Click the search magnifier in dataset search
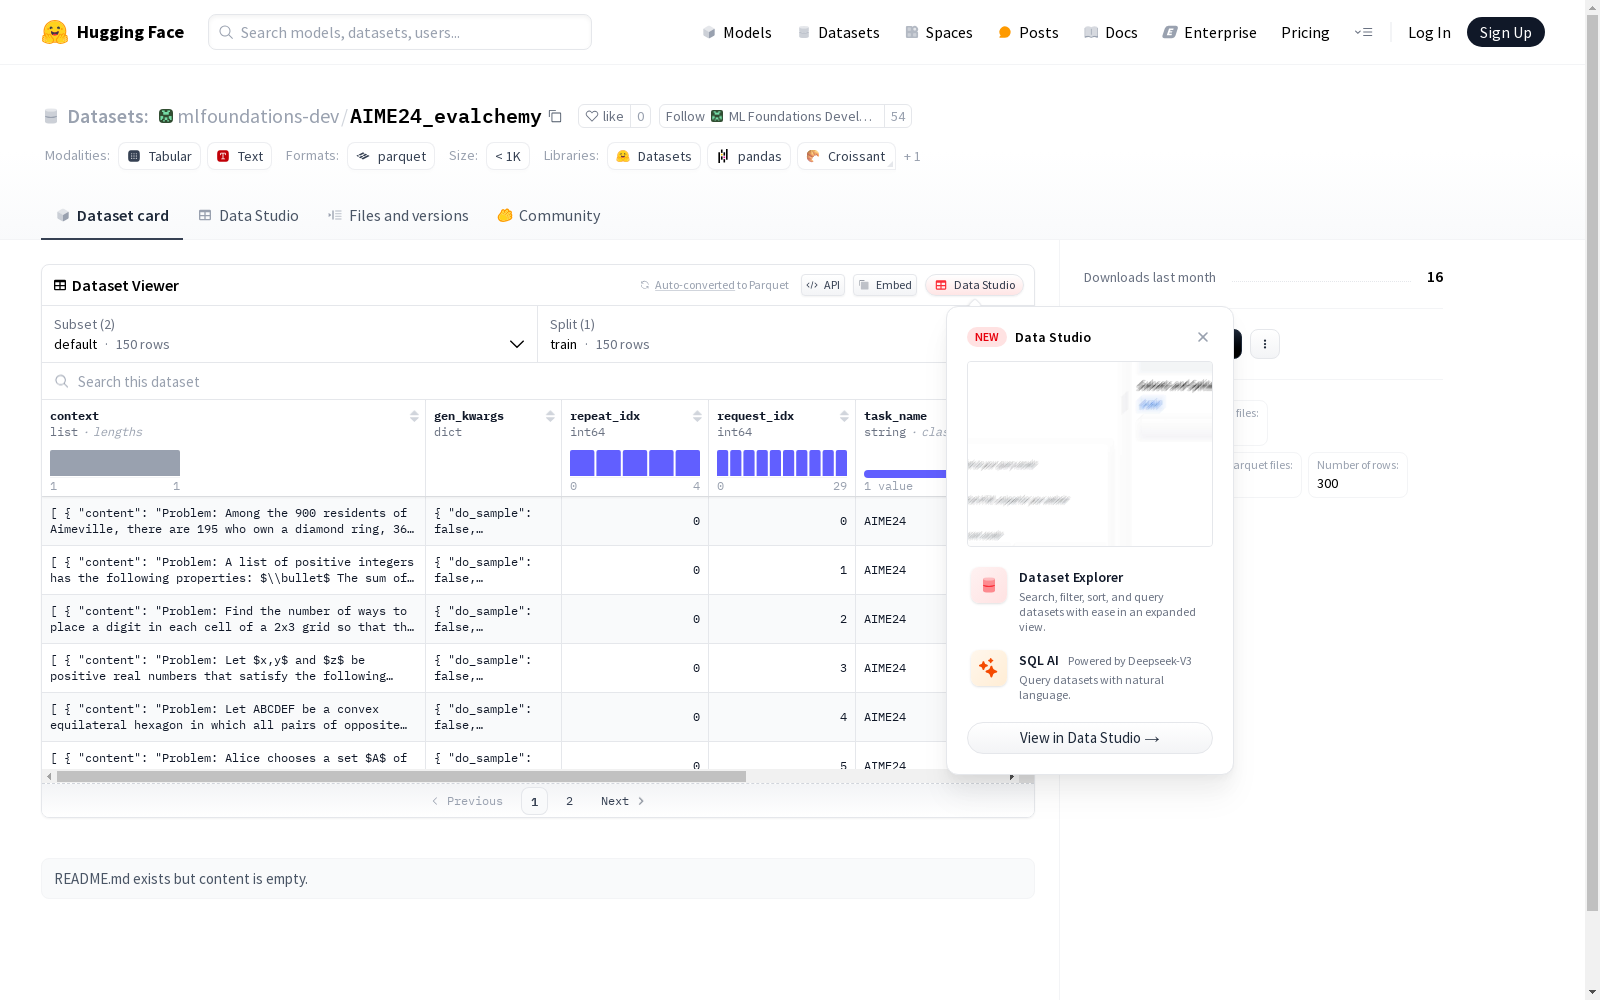Viewport: 1600px width, 1000px height. pyautogui.click(x=62, y=381)
